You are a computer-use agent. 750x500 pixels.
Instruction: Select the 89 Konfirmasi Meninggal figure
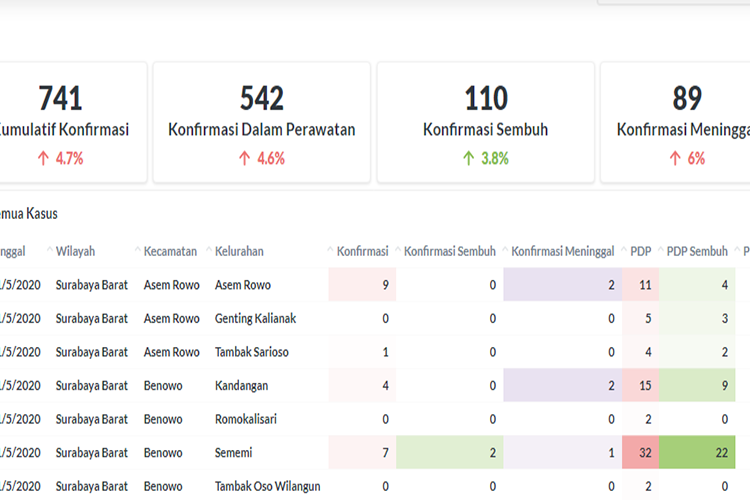pyautogui.click(x=687, y=98)
